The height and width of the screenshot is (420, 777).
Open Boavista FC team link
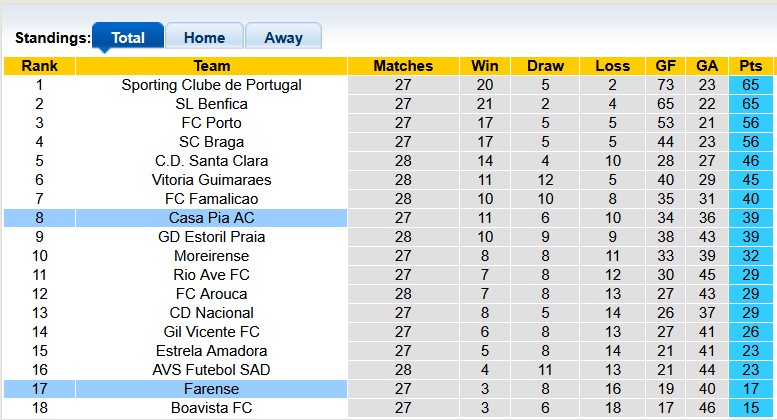tap(212, 408)
